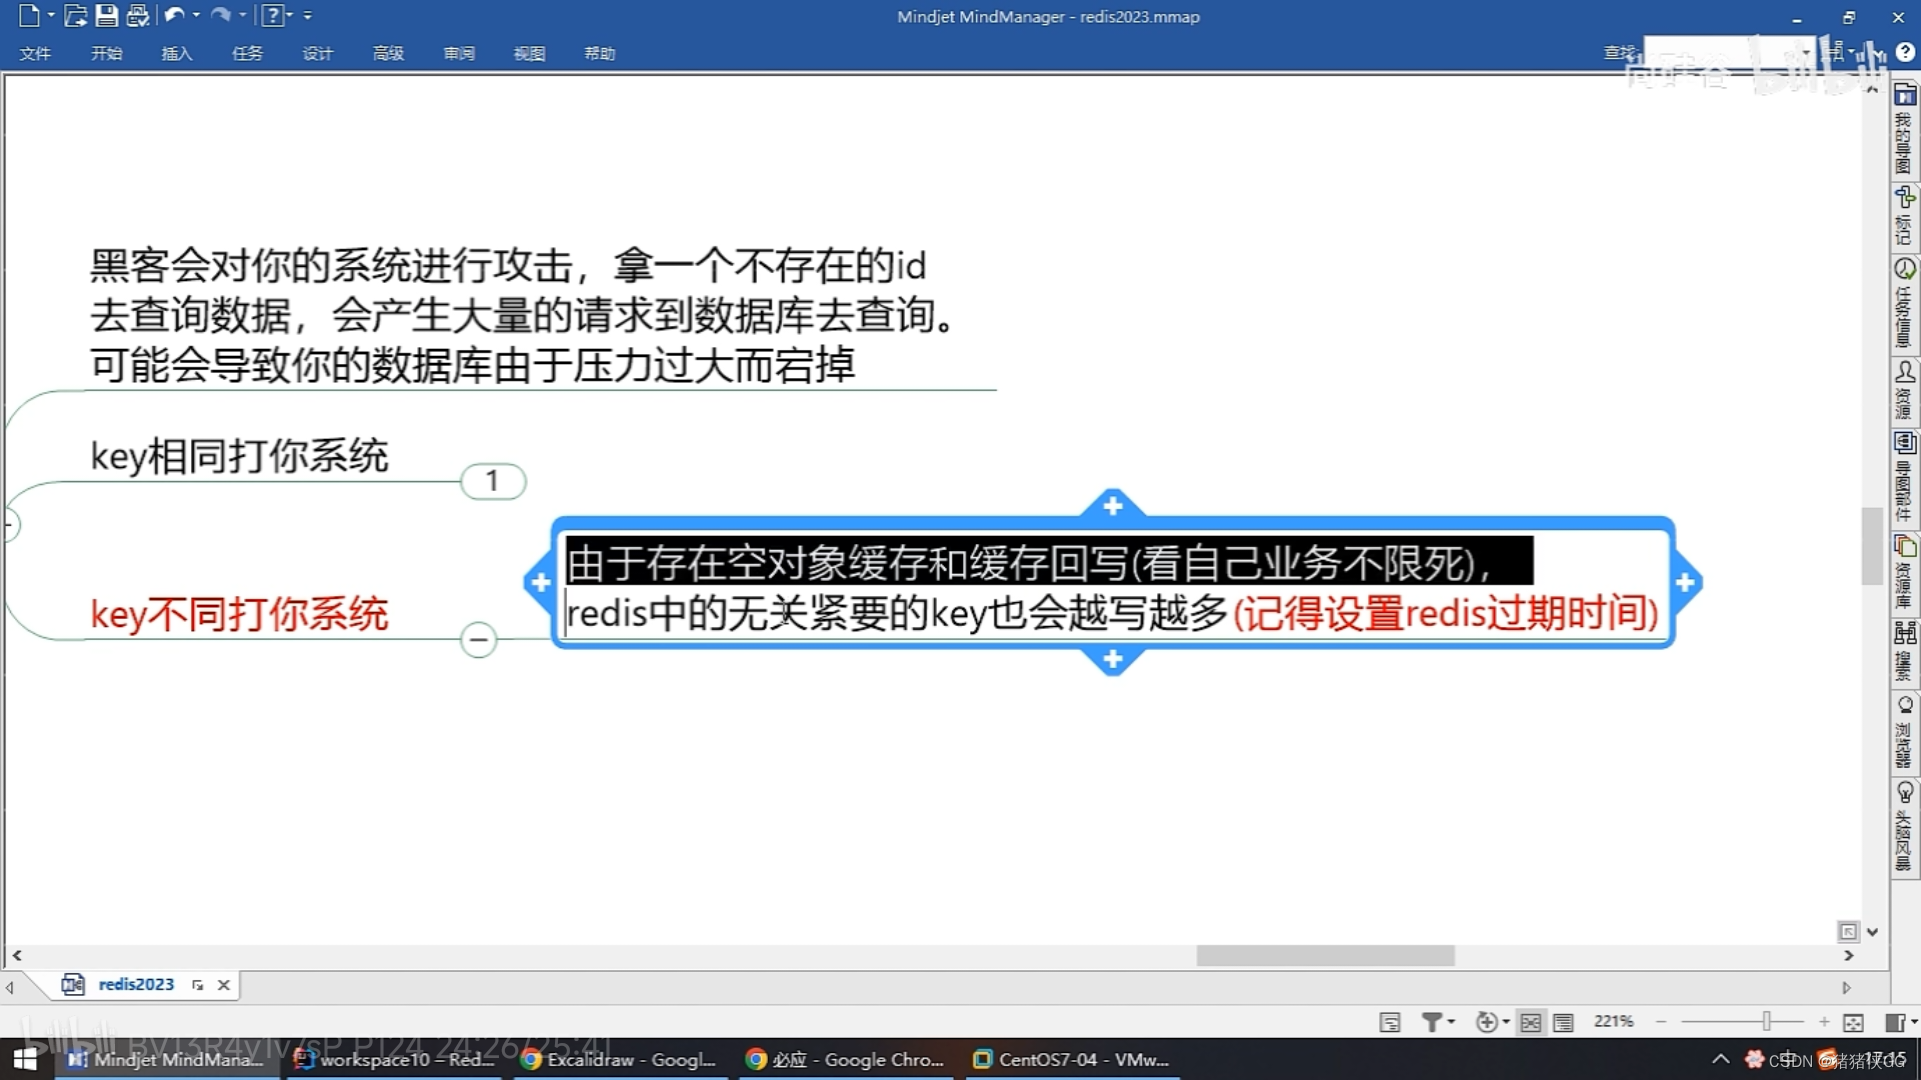
Task: Open the 文件 menu
Action: [x=35, y=53]
